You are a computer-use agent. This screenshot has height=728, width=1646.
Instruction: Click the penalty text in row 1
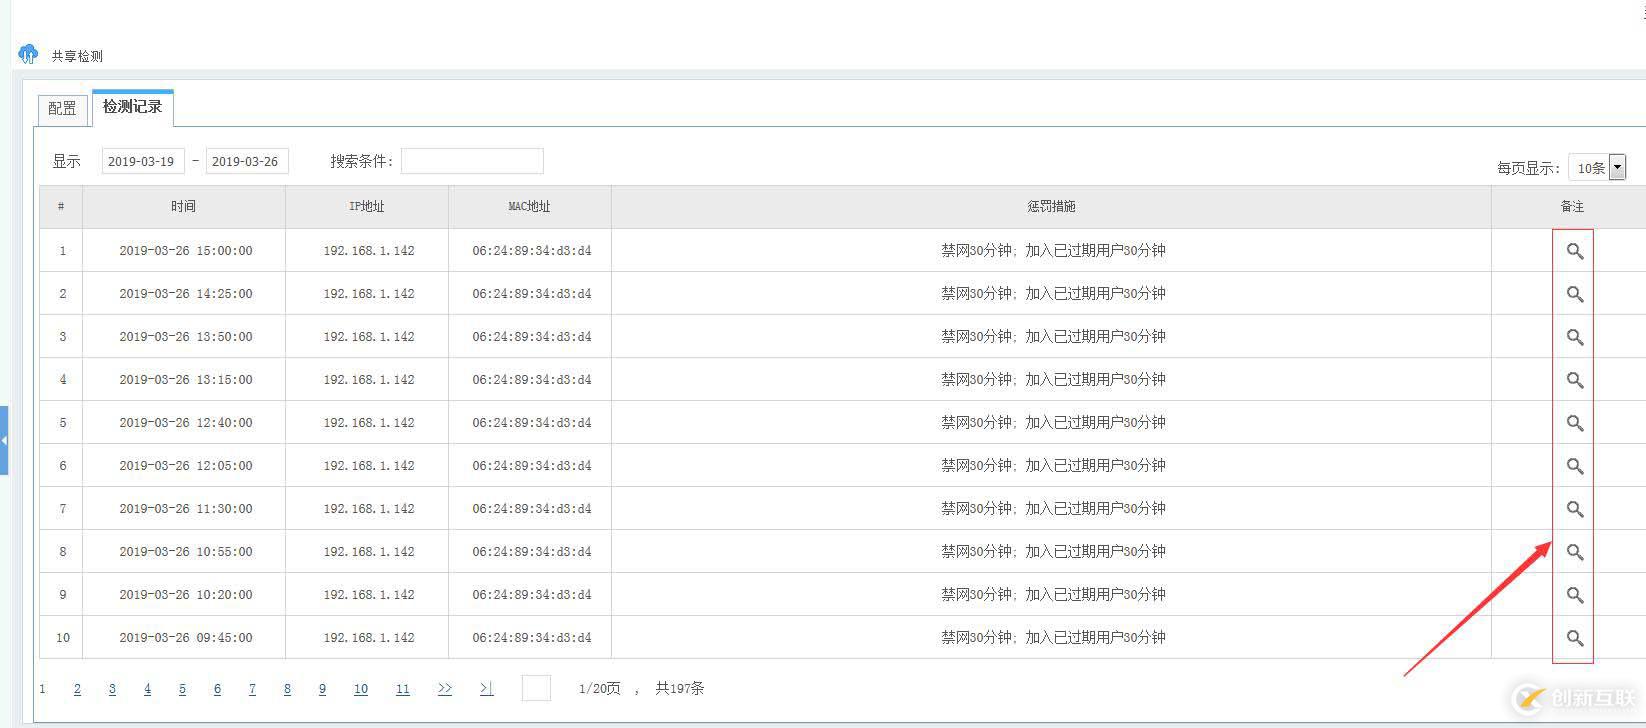[x=1053, y=251]
